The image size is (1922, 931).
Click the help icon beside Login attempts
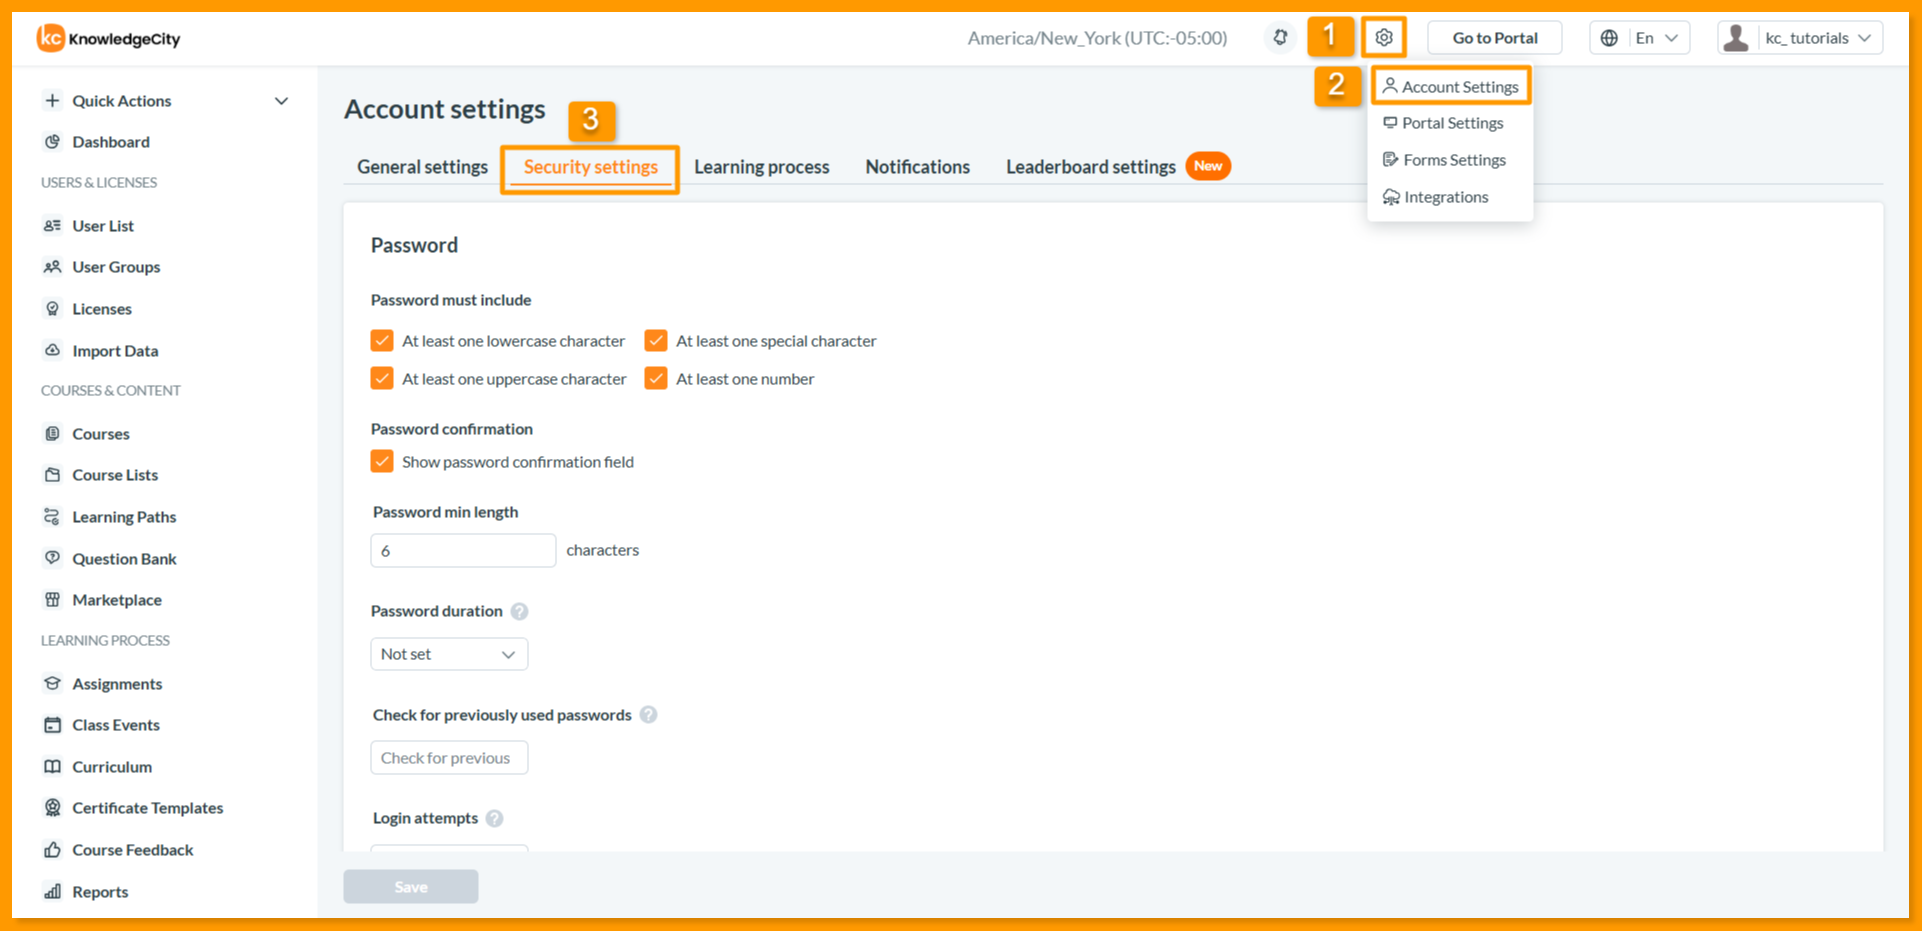[494, 818]
